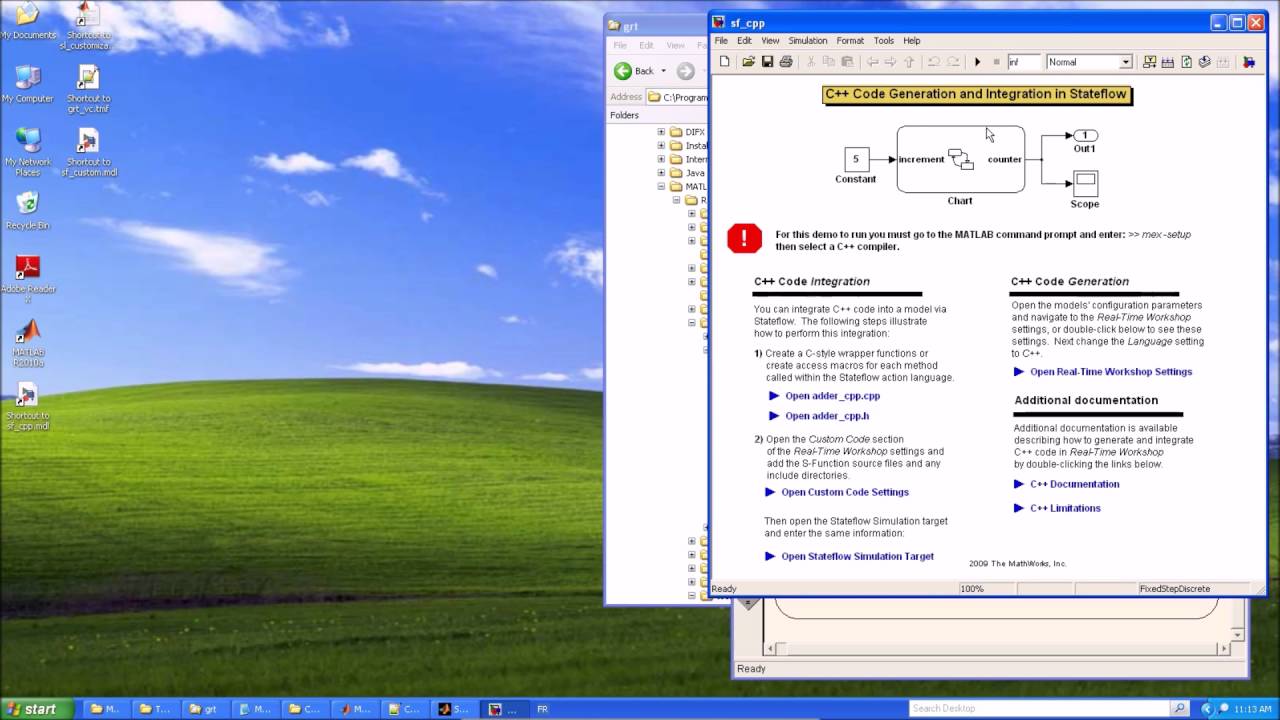Click the Cut scissors icon in toolbar
1280x720 pixels.
pyautogui.click(x=811, y=62)
